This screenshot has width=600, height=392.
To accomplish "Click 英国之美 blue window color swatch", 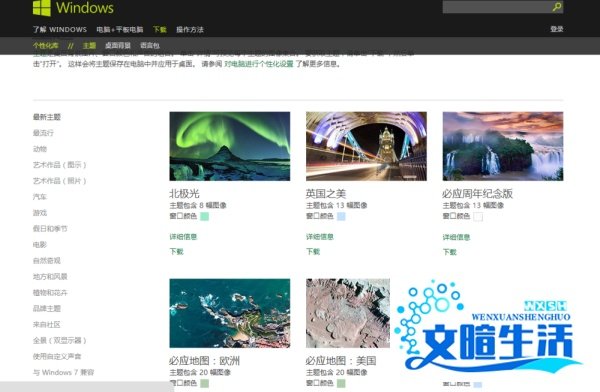I will pos(341,217).
